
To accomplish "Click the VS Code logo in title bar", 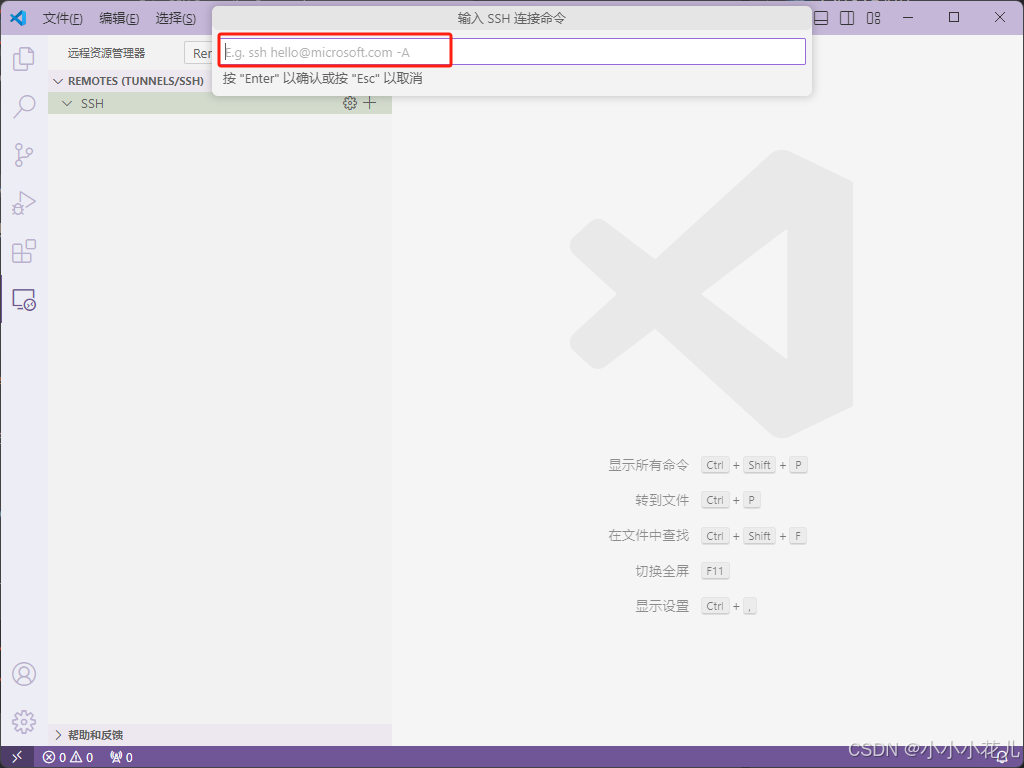I will pyautogui.click(x=18, y=18).
